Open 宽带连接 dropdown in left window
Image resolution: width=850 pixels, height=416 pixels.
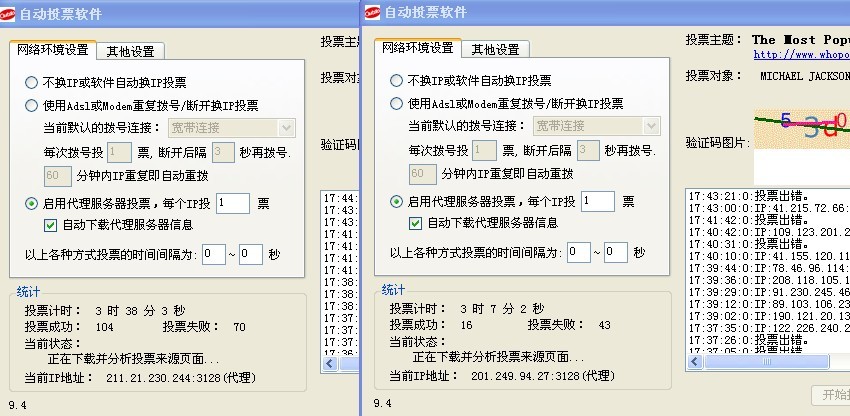click(x=232, y=128)
